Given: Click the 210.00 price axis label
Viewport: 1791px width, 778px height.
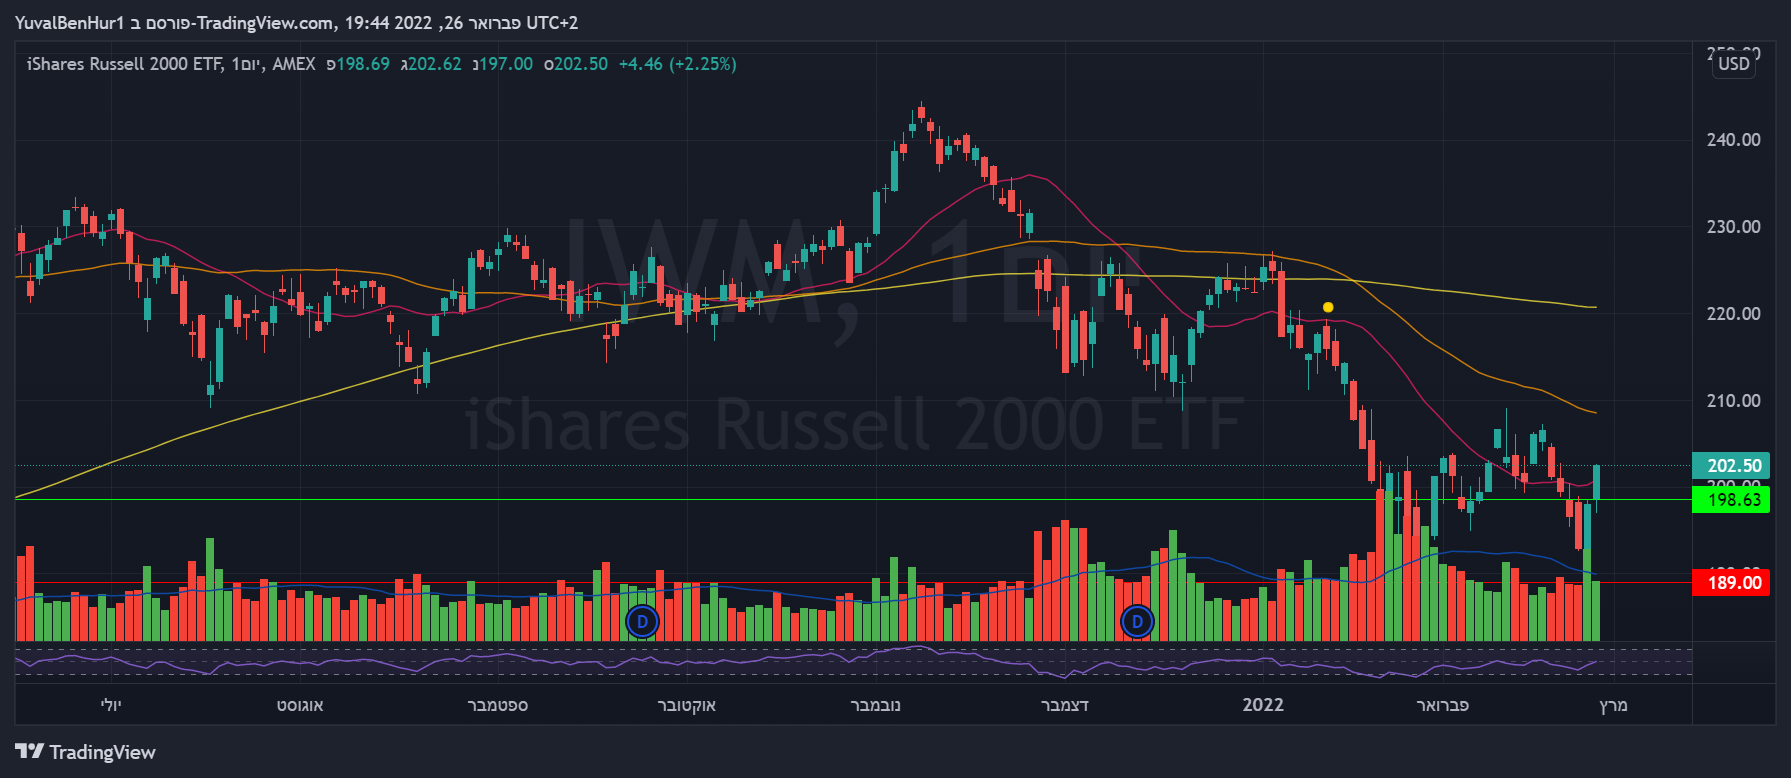Looking at the screenshot, I should click(1733, 401).
